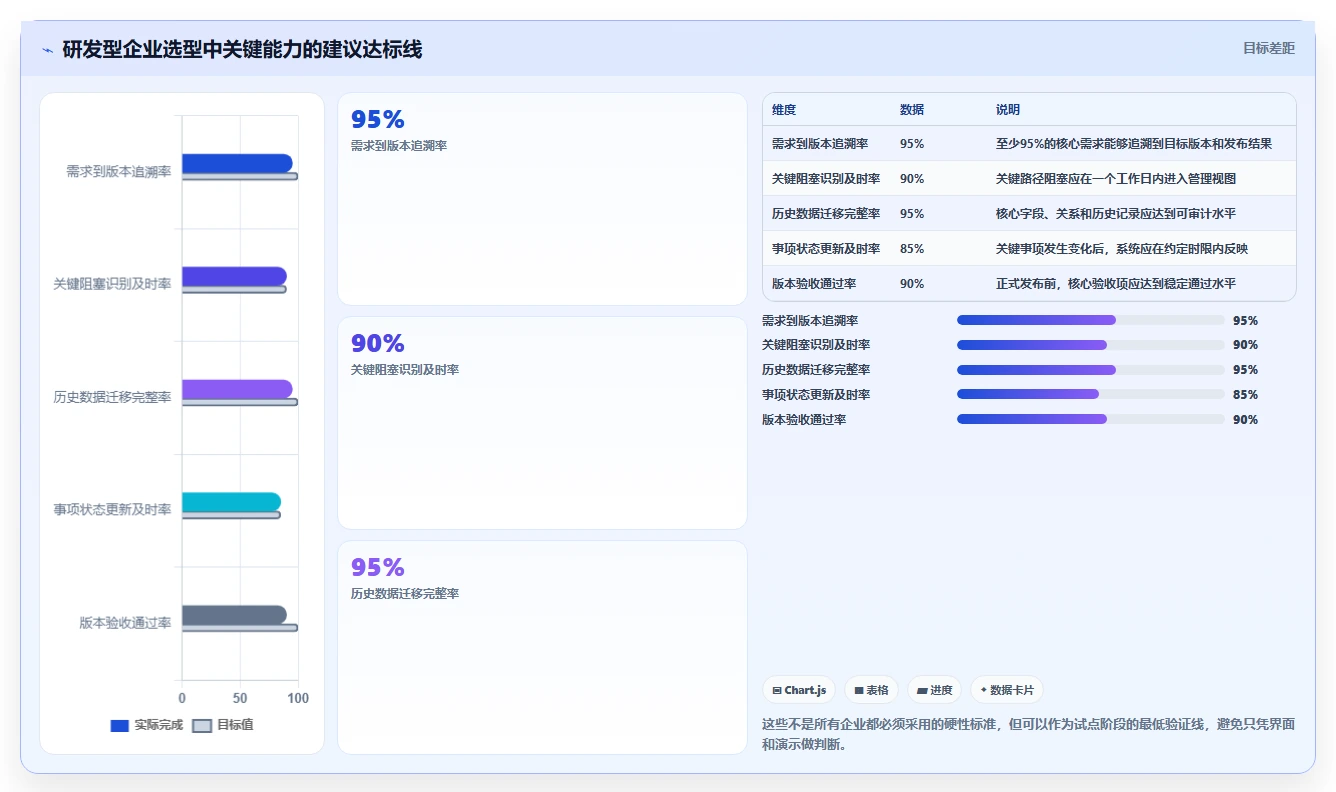Click the chart axis label 关键阻塞识别及时率

112,284
